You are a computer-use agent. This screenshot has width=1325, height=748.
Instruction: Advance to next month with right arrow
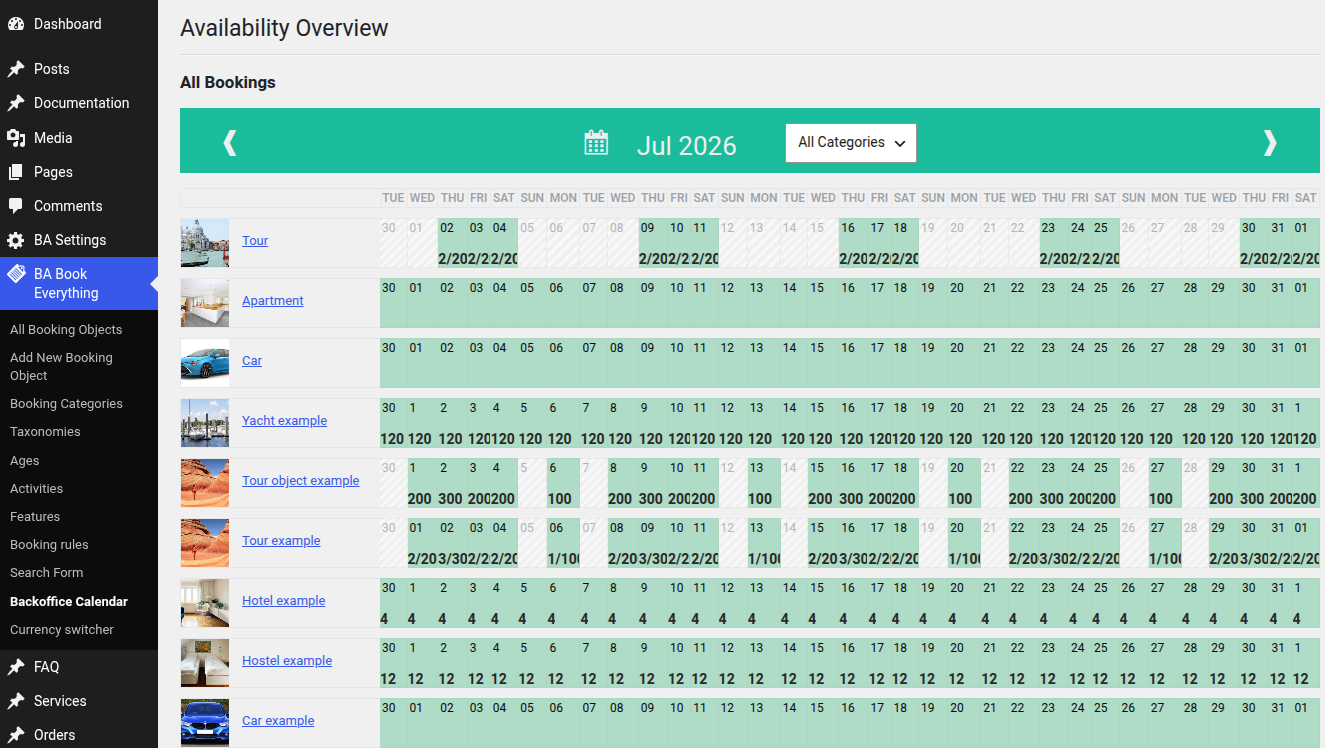click(x=1270, y=143)
